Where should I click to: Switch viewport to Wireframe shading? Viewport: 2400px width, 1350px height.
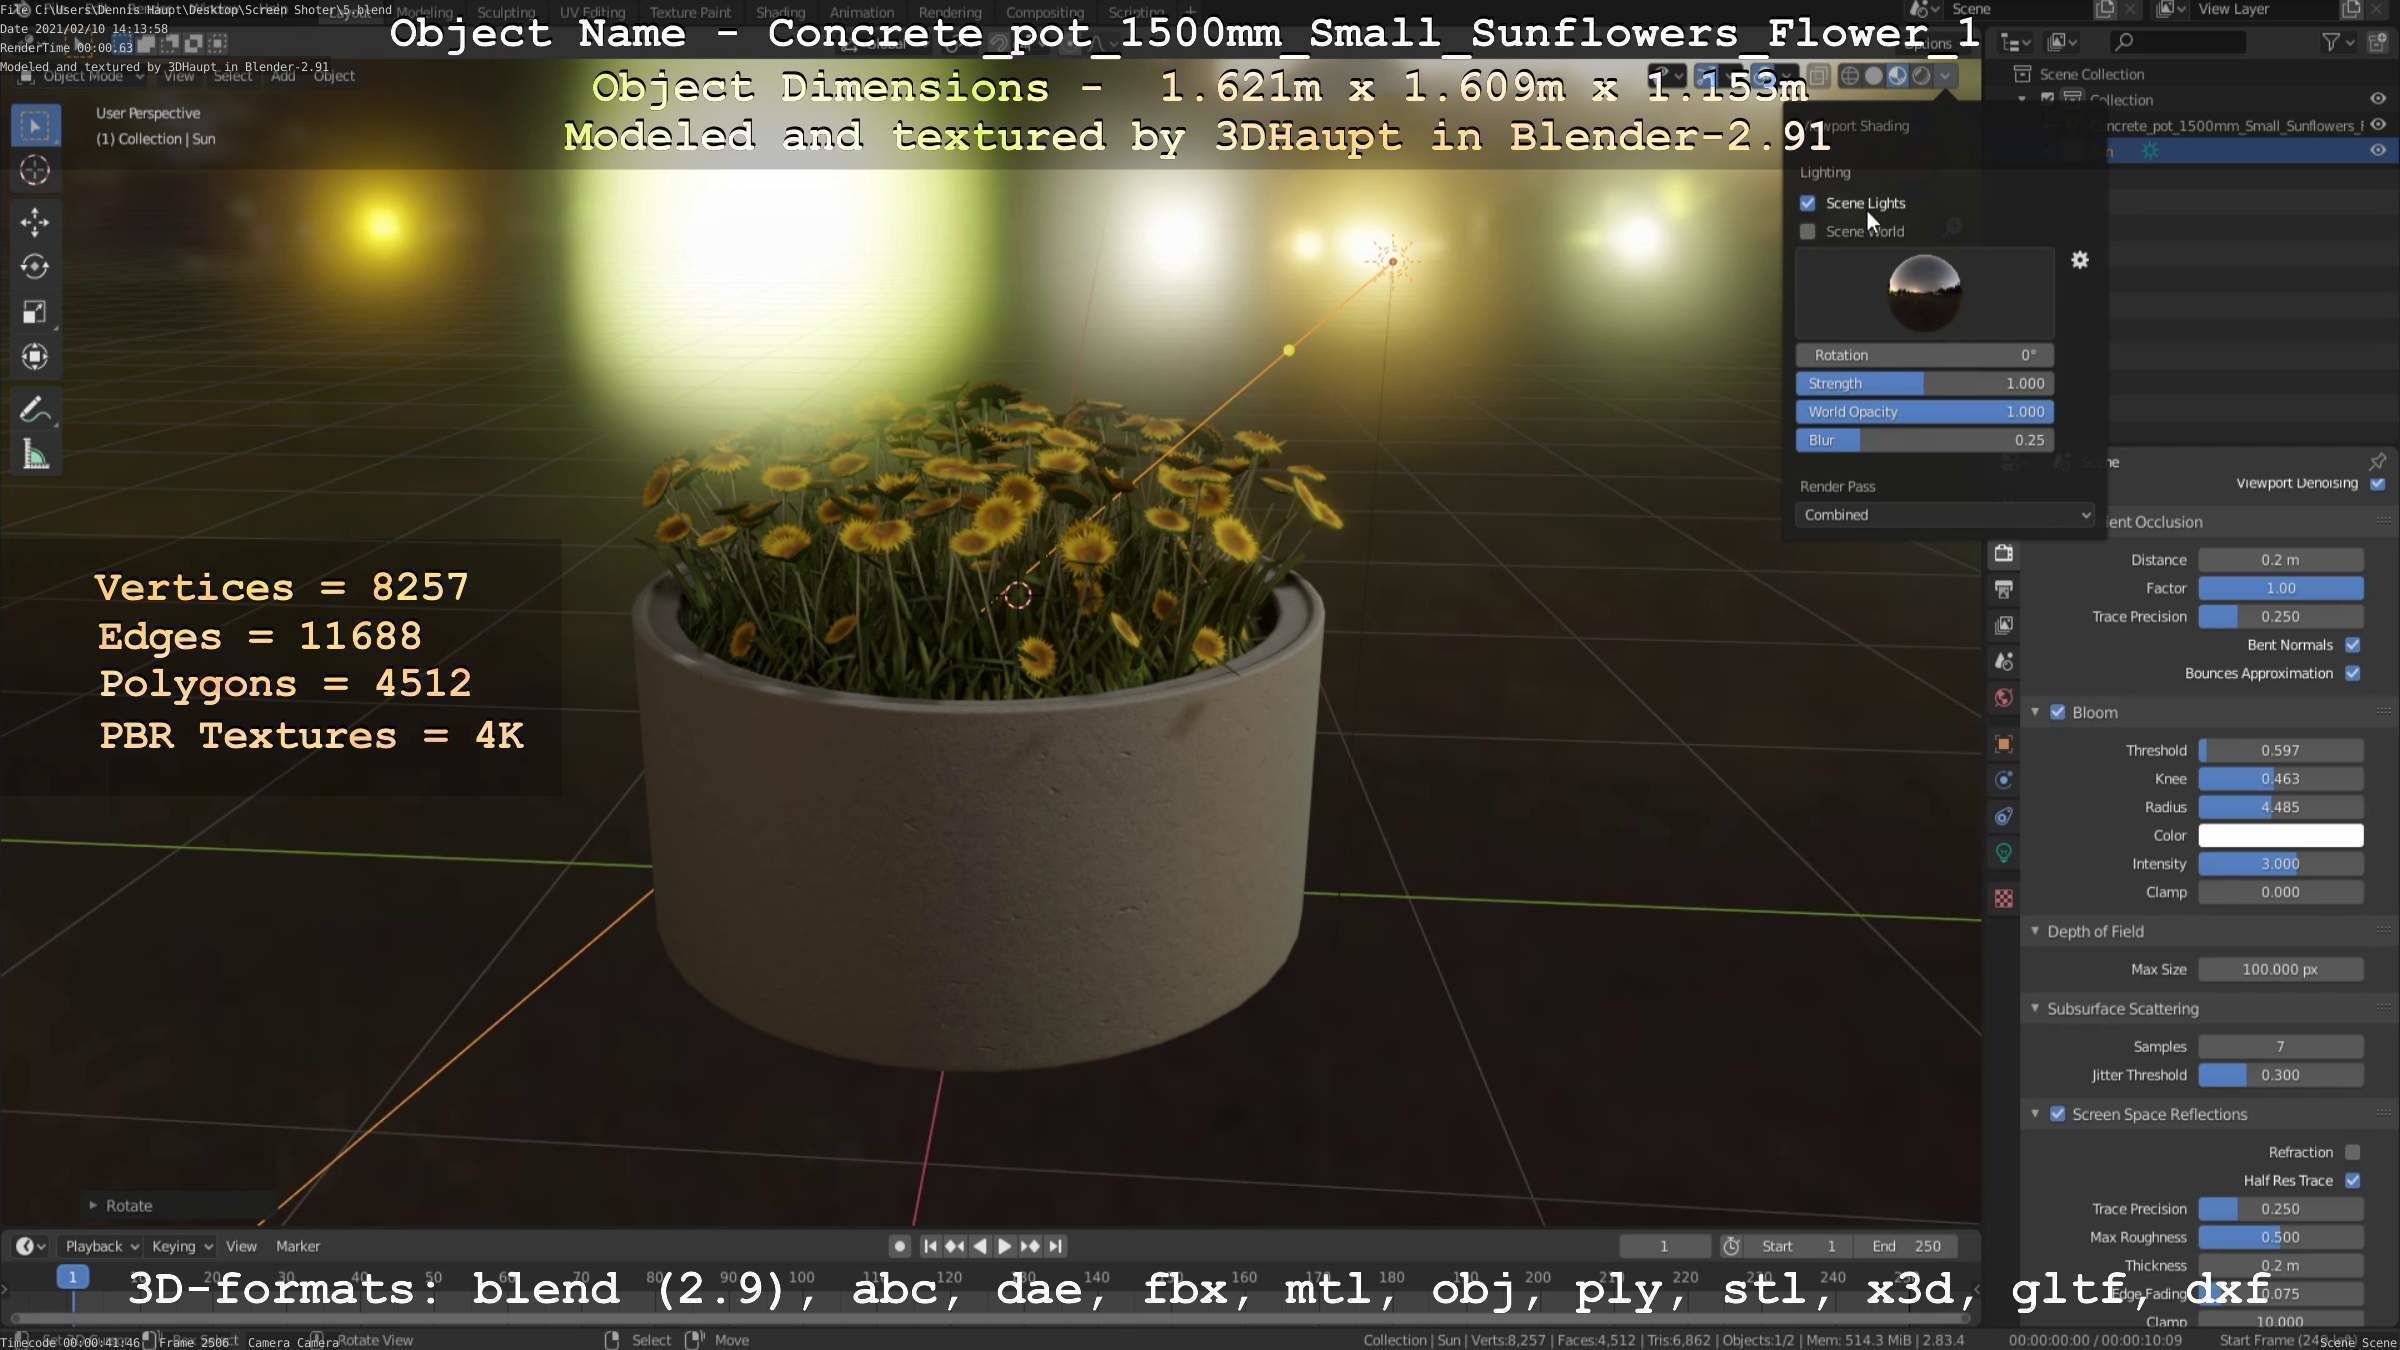click(x=1850, y=76)
